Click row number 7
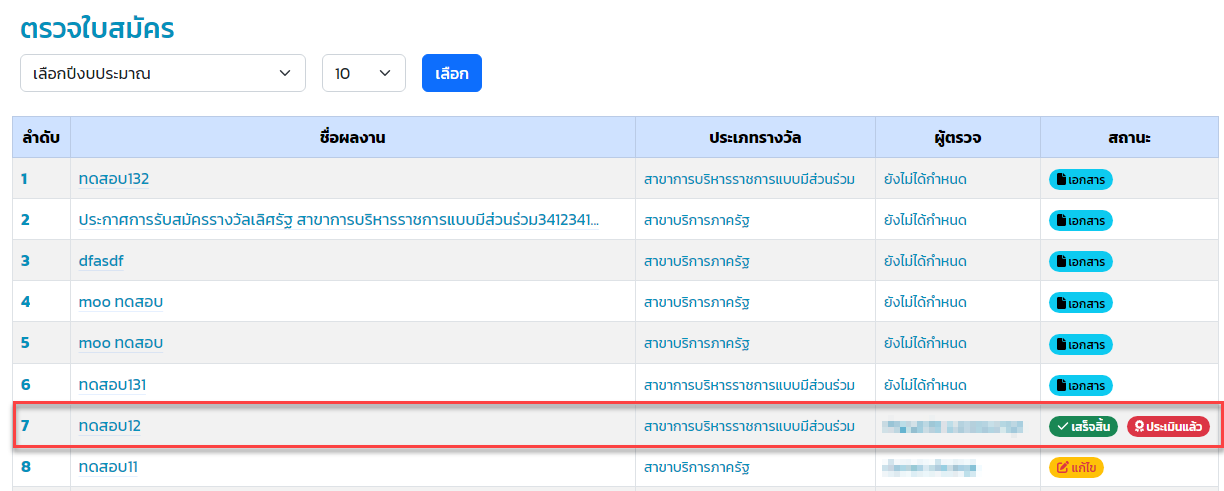The height and width of the screenshot is (491, 1224). 25,426
